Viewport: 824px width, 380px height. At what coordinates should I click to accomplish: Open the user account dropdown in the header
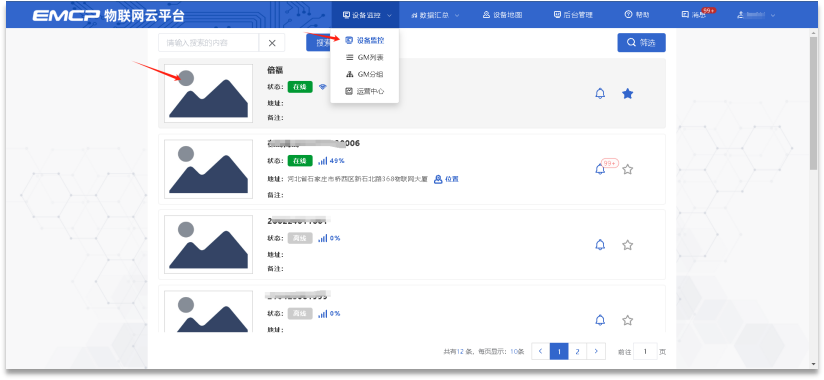pyautogui.click(x=756, y=15)
